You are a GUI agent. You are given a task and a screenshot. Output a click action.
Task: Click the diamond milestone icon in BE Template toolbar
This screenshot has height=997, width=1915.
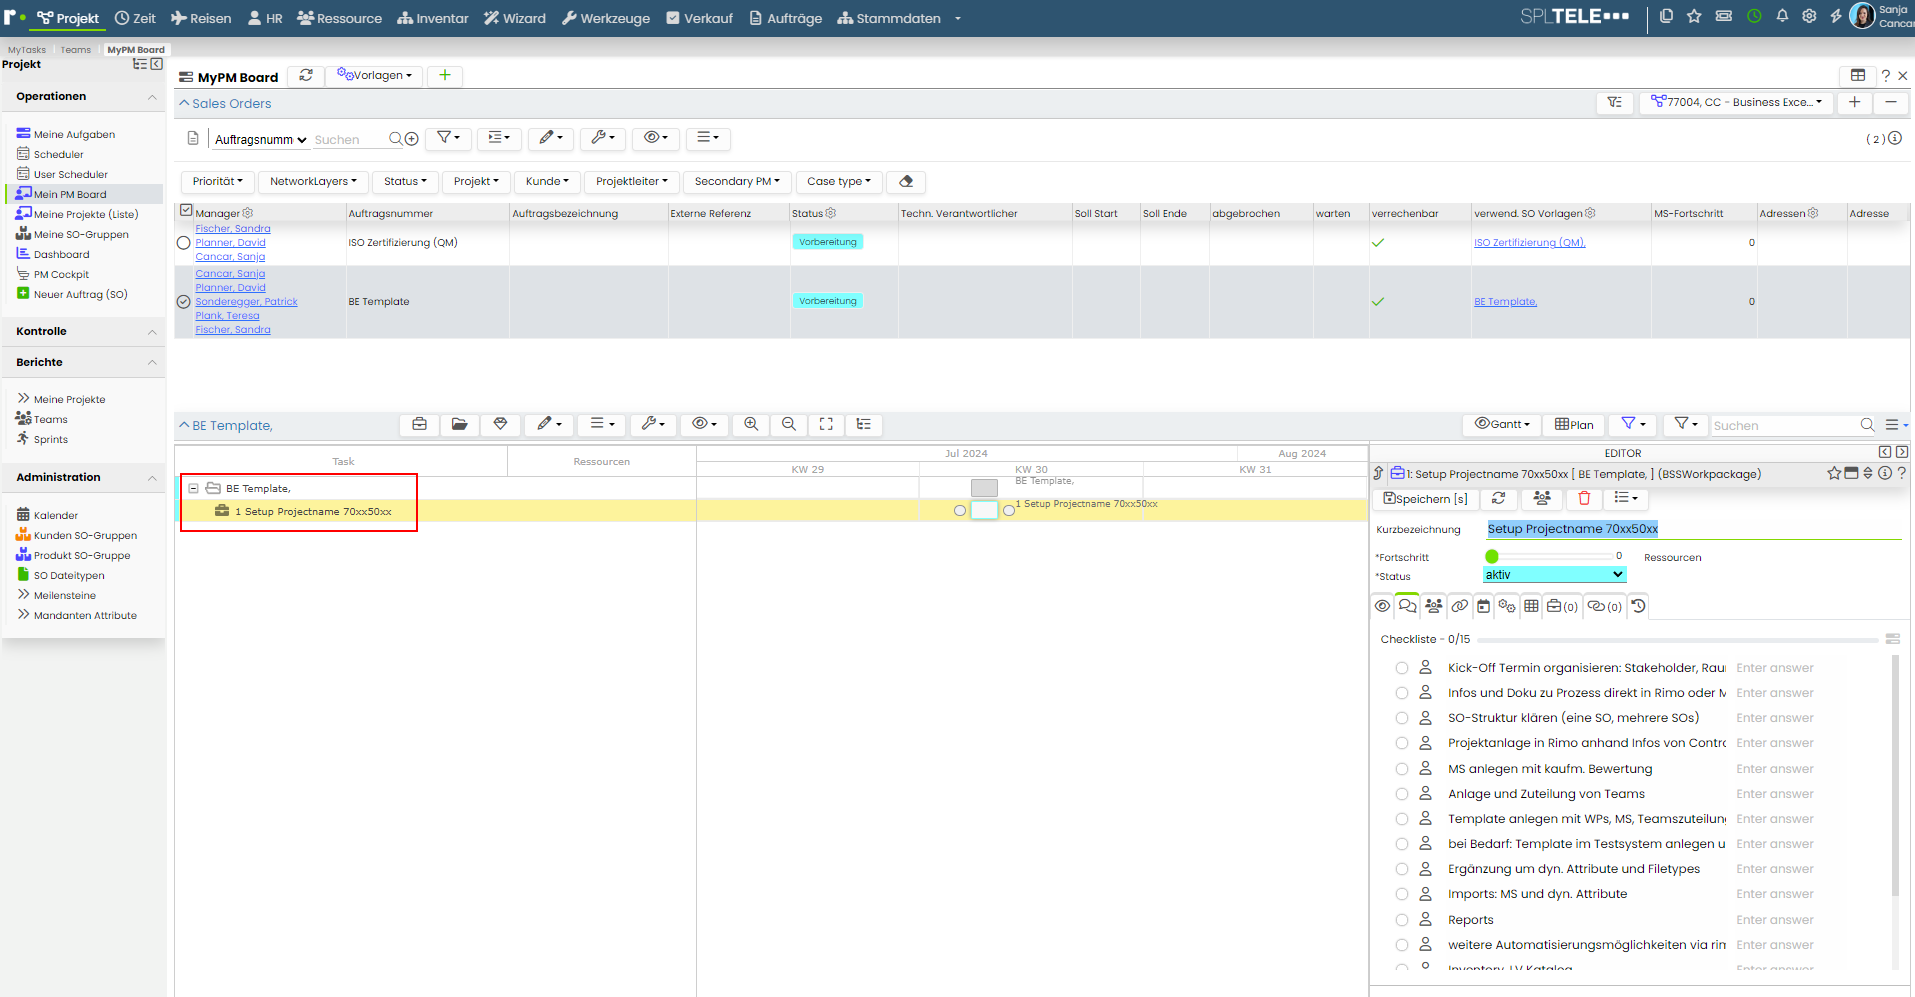point(501,424)
